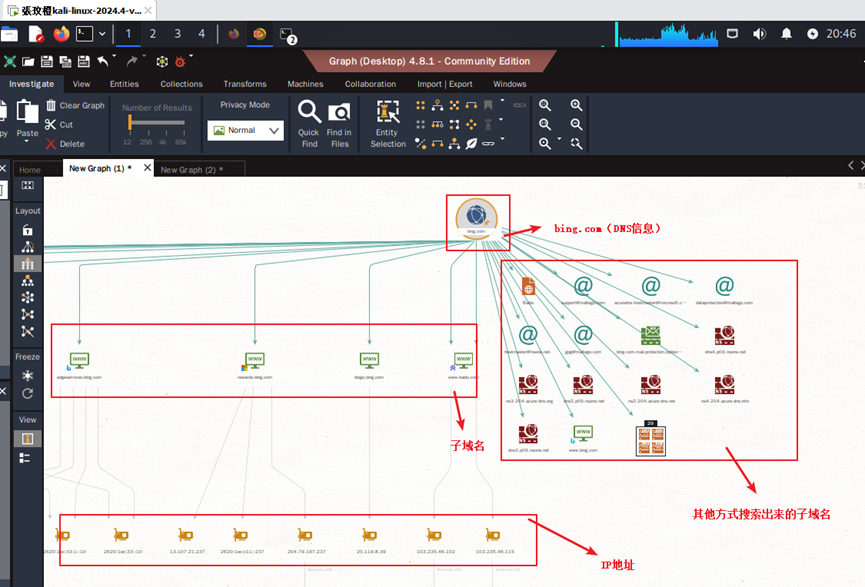
Task: Click the system volume speaker icon
Action: tap(759, 34)
